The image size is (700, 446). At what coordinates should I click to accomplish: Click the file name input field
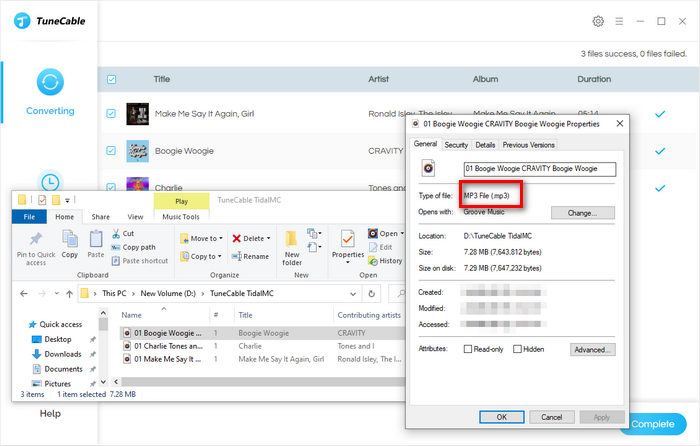(x=540, y=169)
